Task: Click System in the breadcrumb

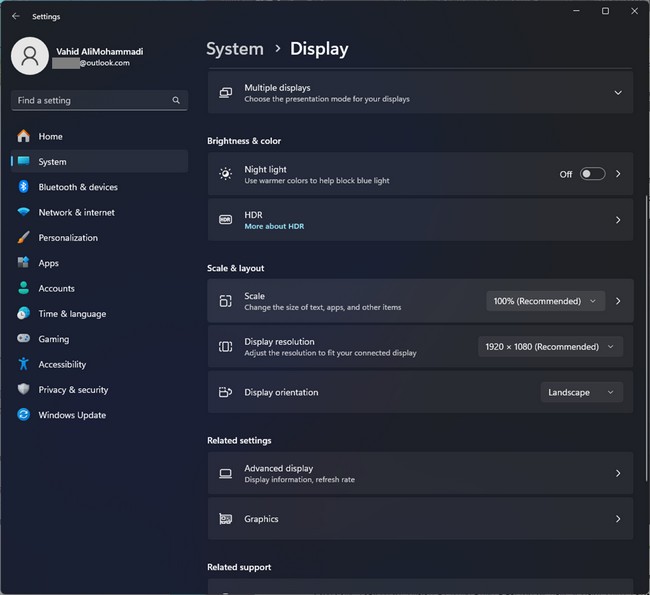Action: click(235, 49)
